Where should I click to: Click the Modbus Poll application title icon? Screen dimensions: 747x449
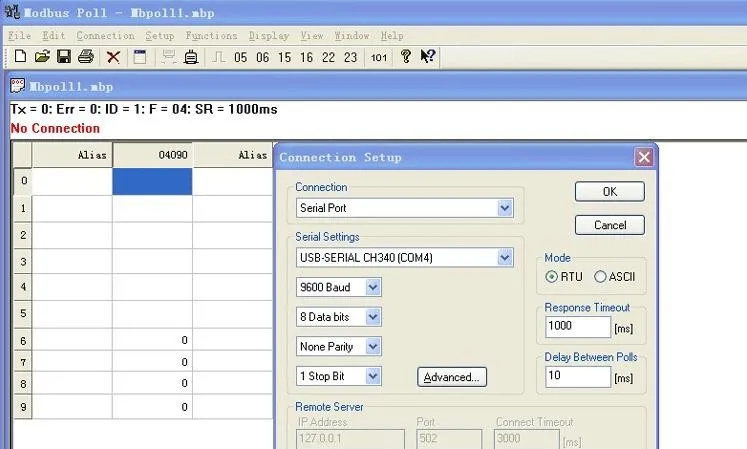[12, 12]
